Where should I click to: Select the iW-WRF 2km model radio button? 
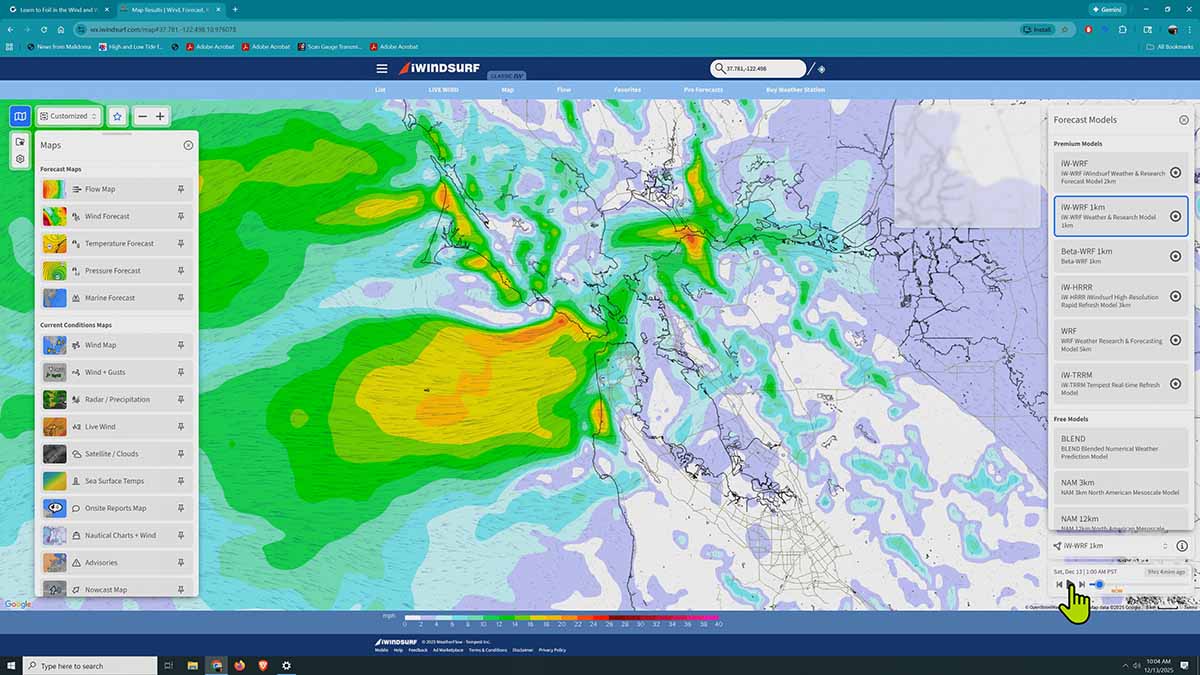tap(1175, 172)
